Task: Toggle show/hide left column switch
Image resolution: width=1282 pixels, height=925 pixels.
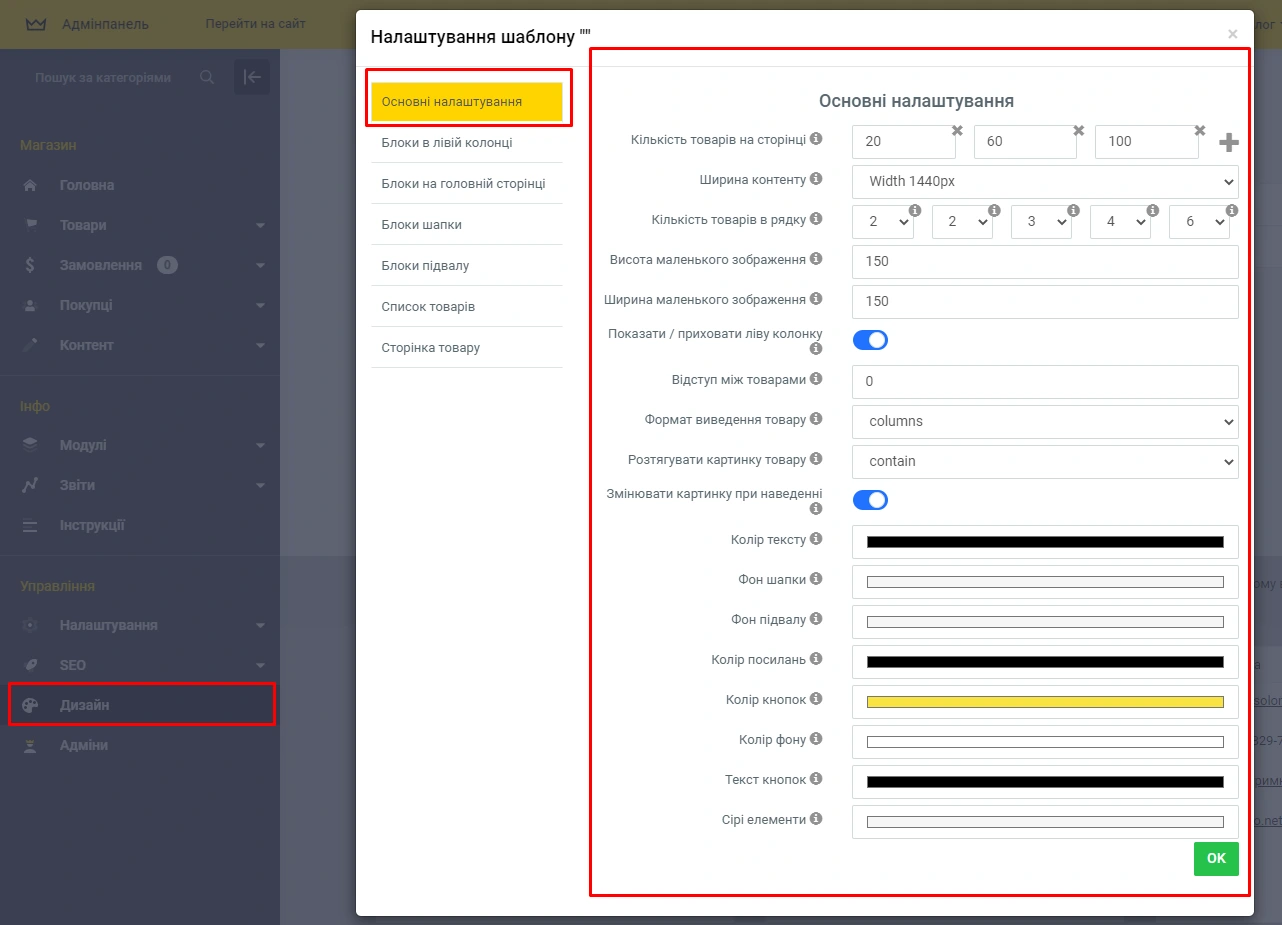Action: coord(870,340)
